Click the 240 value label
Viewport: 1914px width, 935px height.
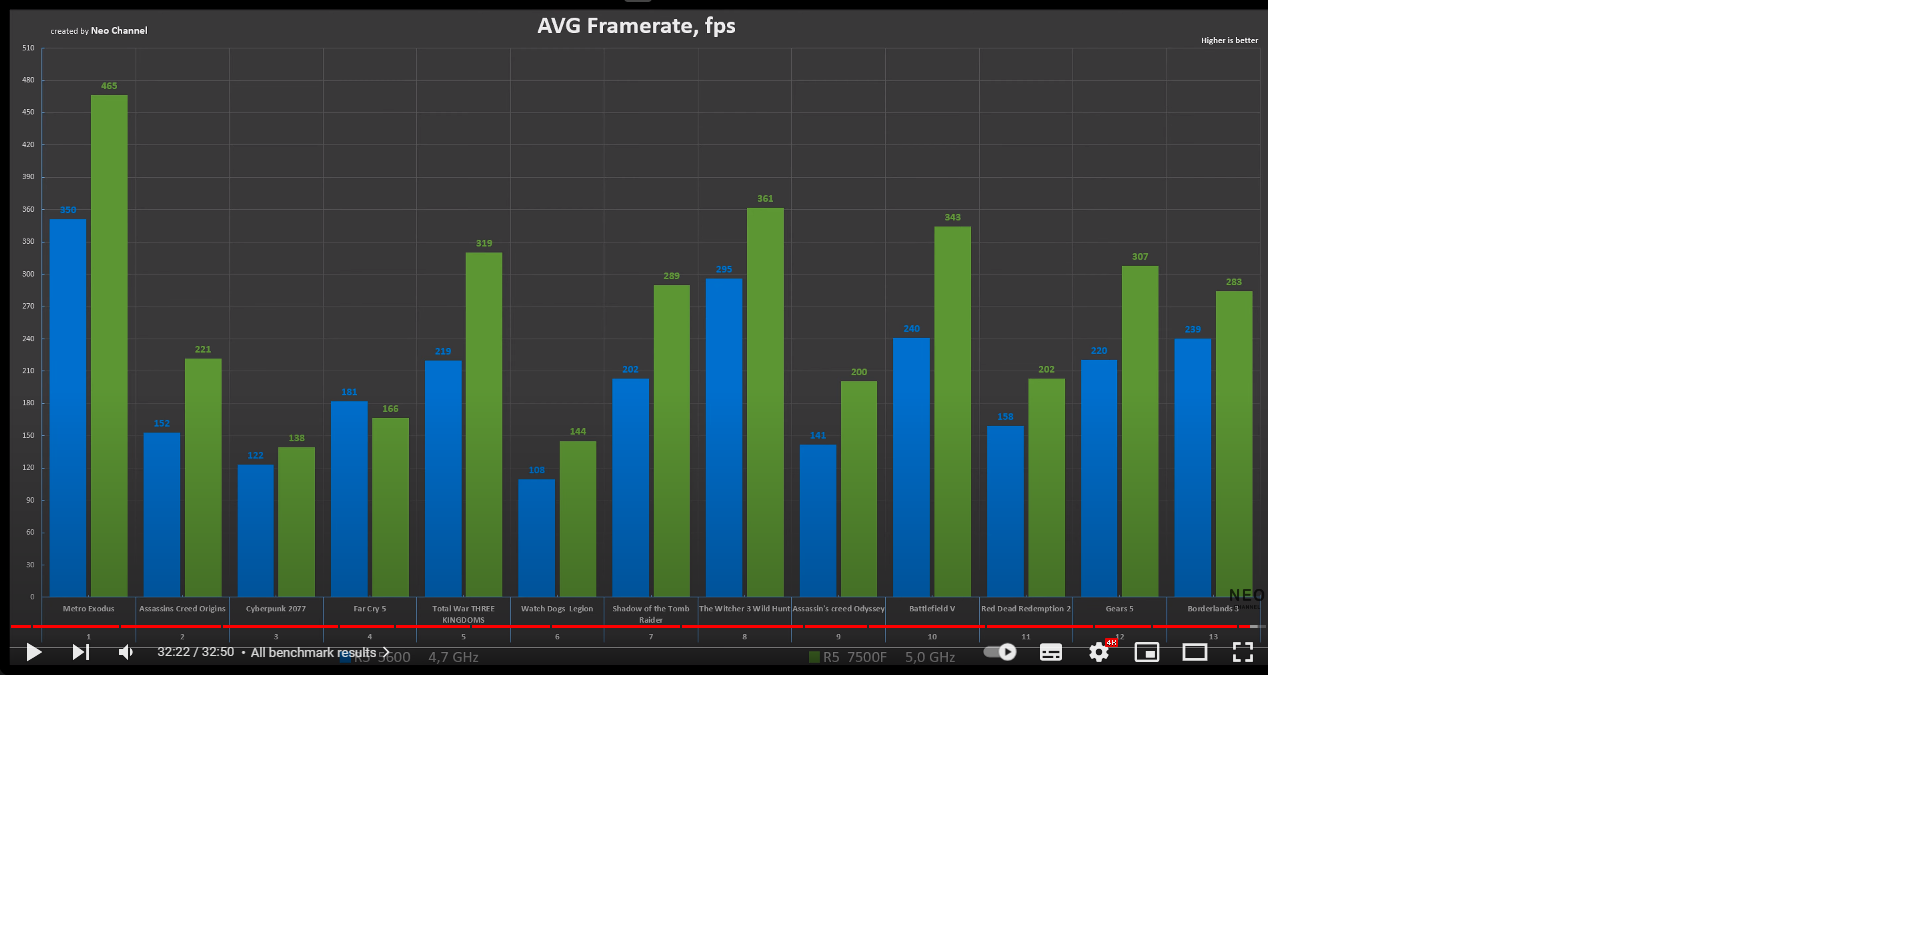point(912,328)
